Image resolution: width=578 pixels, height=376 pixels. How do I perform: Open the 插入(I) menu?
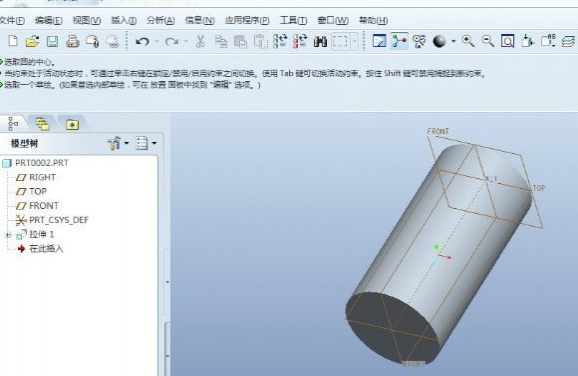pos(124,20)
